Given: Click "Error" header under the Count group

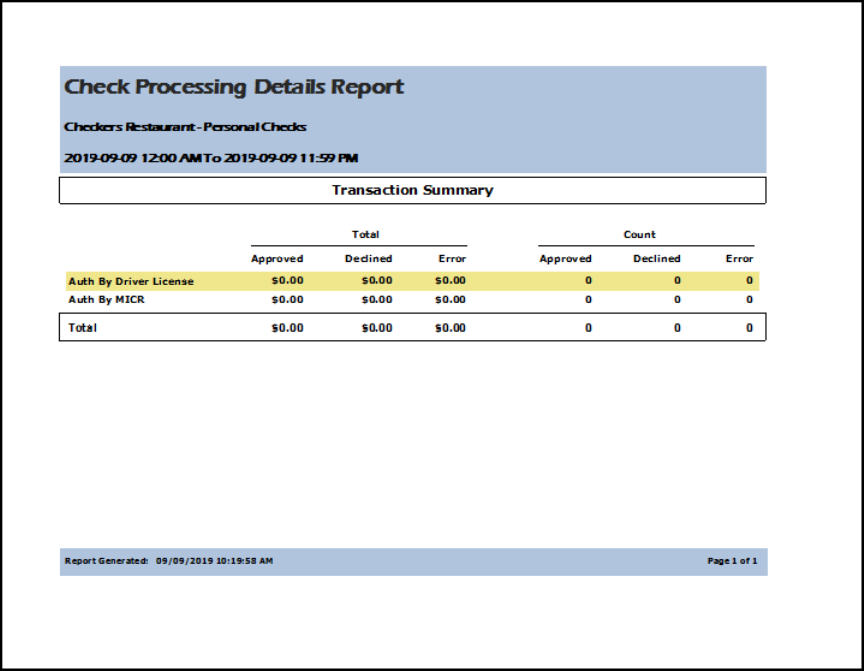Looking at the screenshot, I should click(739, 258).
